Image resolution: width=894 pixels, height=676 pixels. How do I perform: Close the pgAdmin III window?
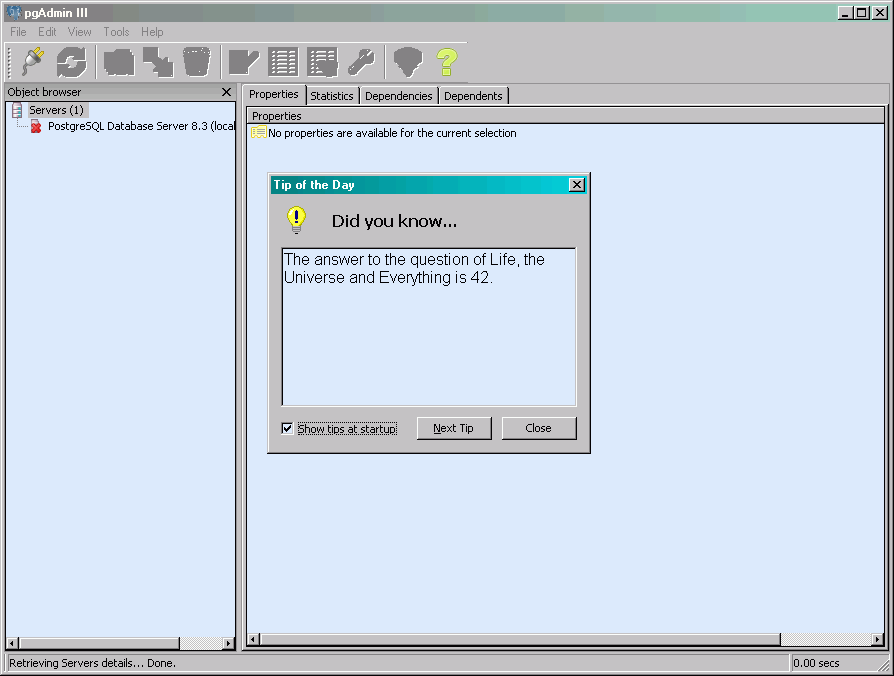pos(880,13)
